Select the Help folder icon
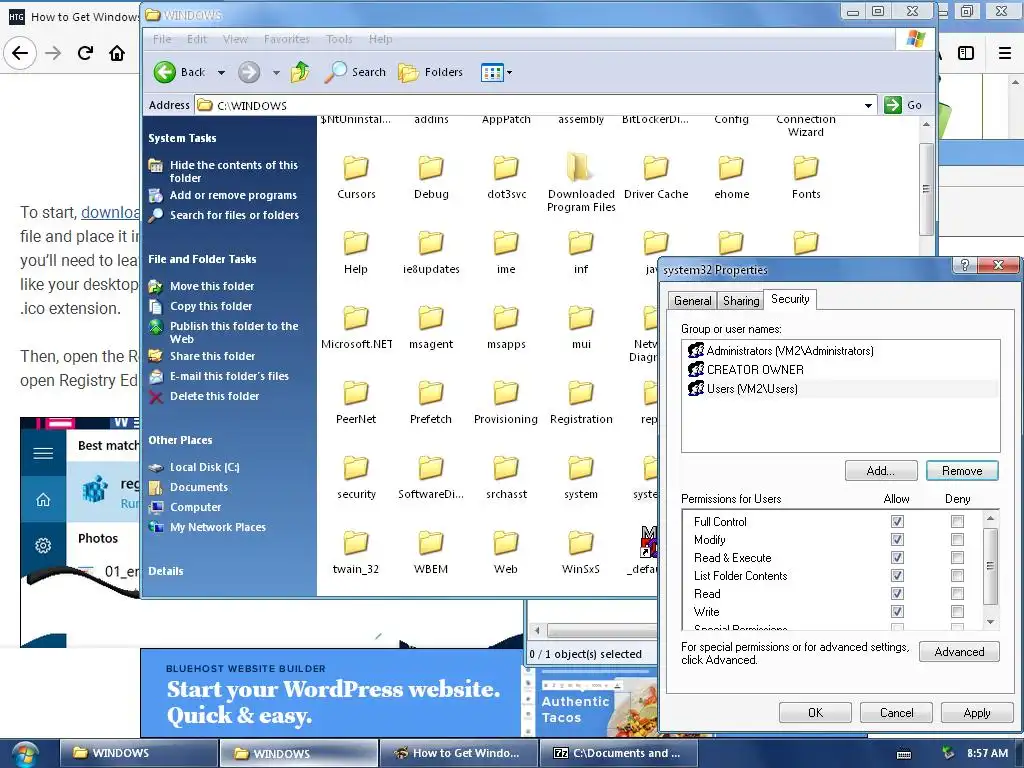 356,243
